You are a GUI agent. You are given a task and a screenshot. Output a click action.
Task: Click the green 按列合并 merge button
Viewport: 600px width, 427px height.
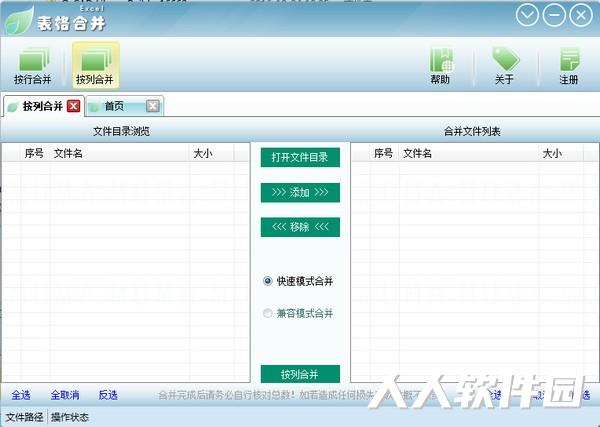[x=300, y=374]
